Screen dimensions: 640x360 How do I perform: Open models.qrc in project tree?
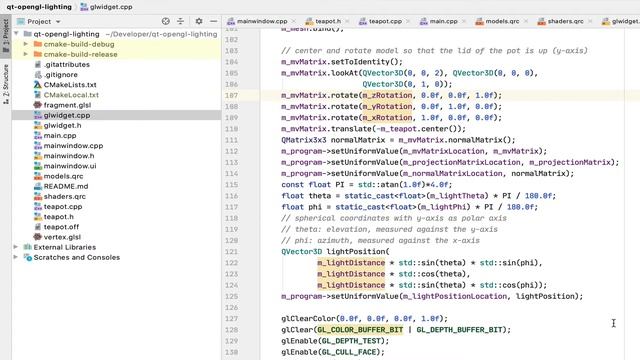coord(63,176)
